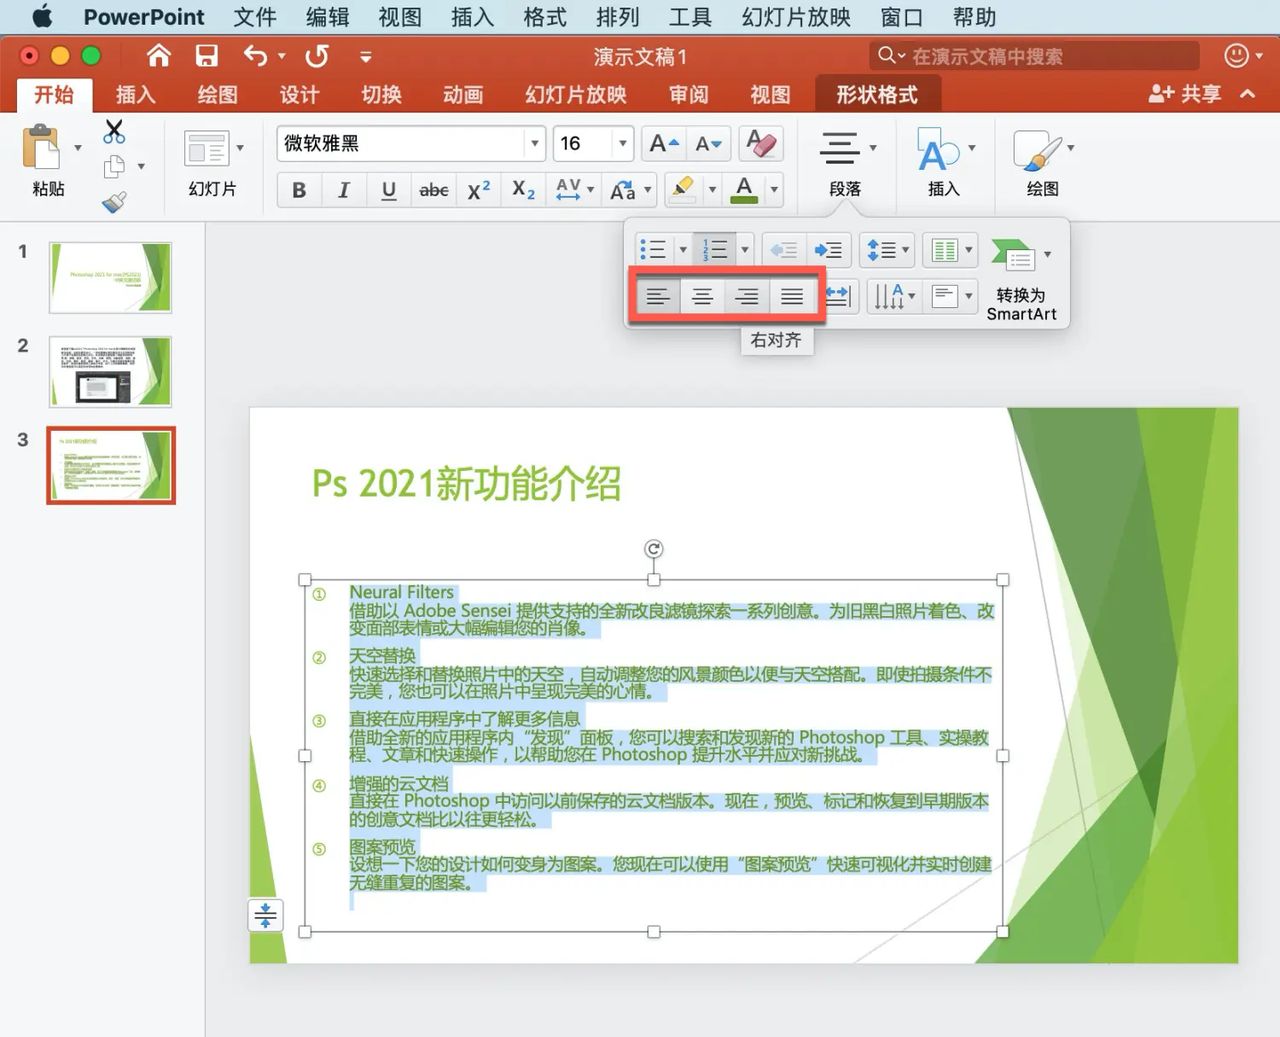The width and height of the screenshot is (1280, 1037).
Task: Clear all formatting with eraser icon
Action: pos(761,144)
